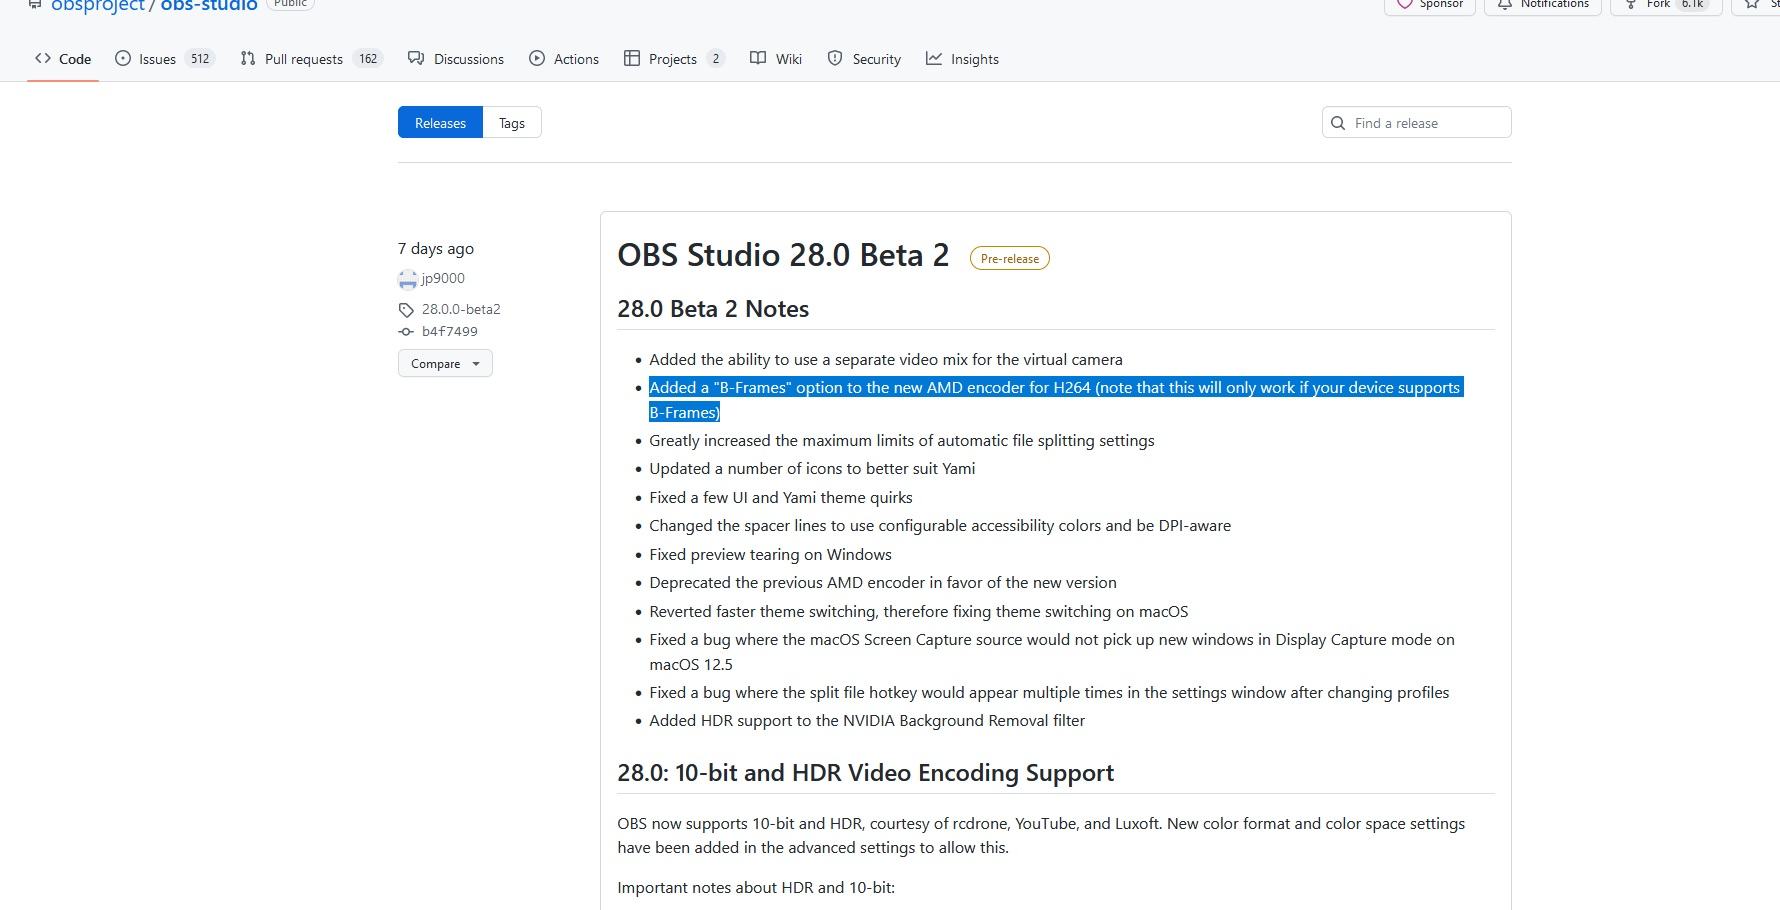The width and height of the screenshot is (1780, 910).
Task: Click the '28.0 Beta 2 Notes' heading
Action: [713, 308]
